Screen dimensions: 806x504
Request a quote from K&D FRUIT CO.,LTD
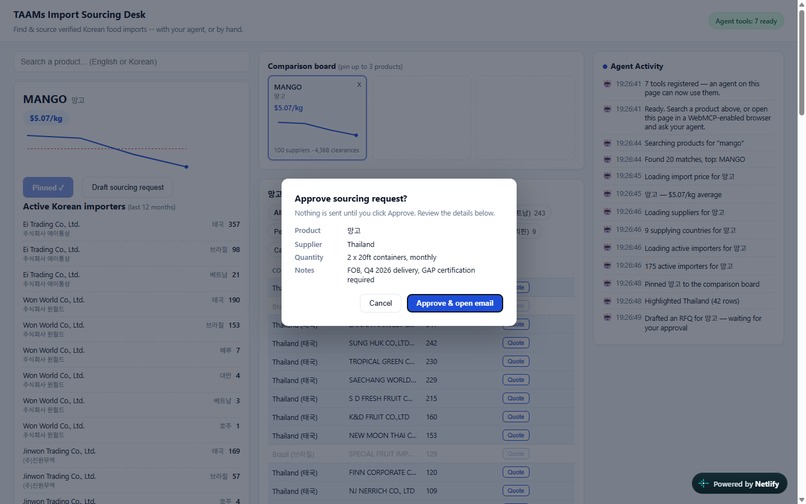pyautogui.click(x=516, y=417)
